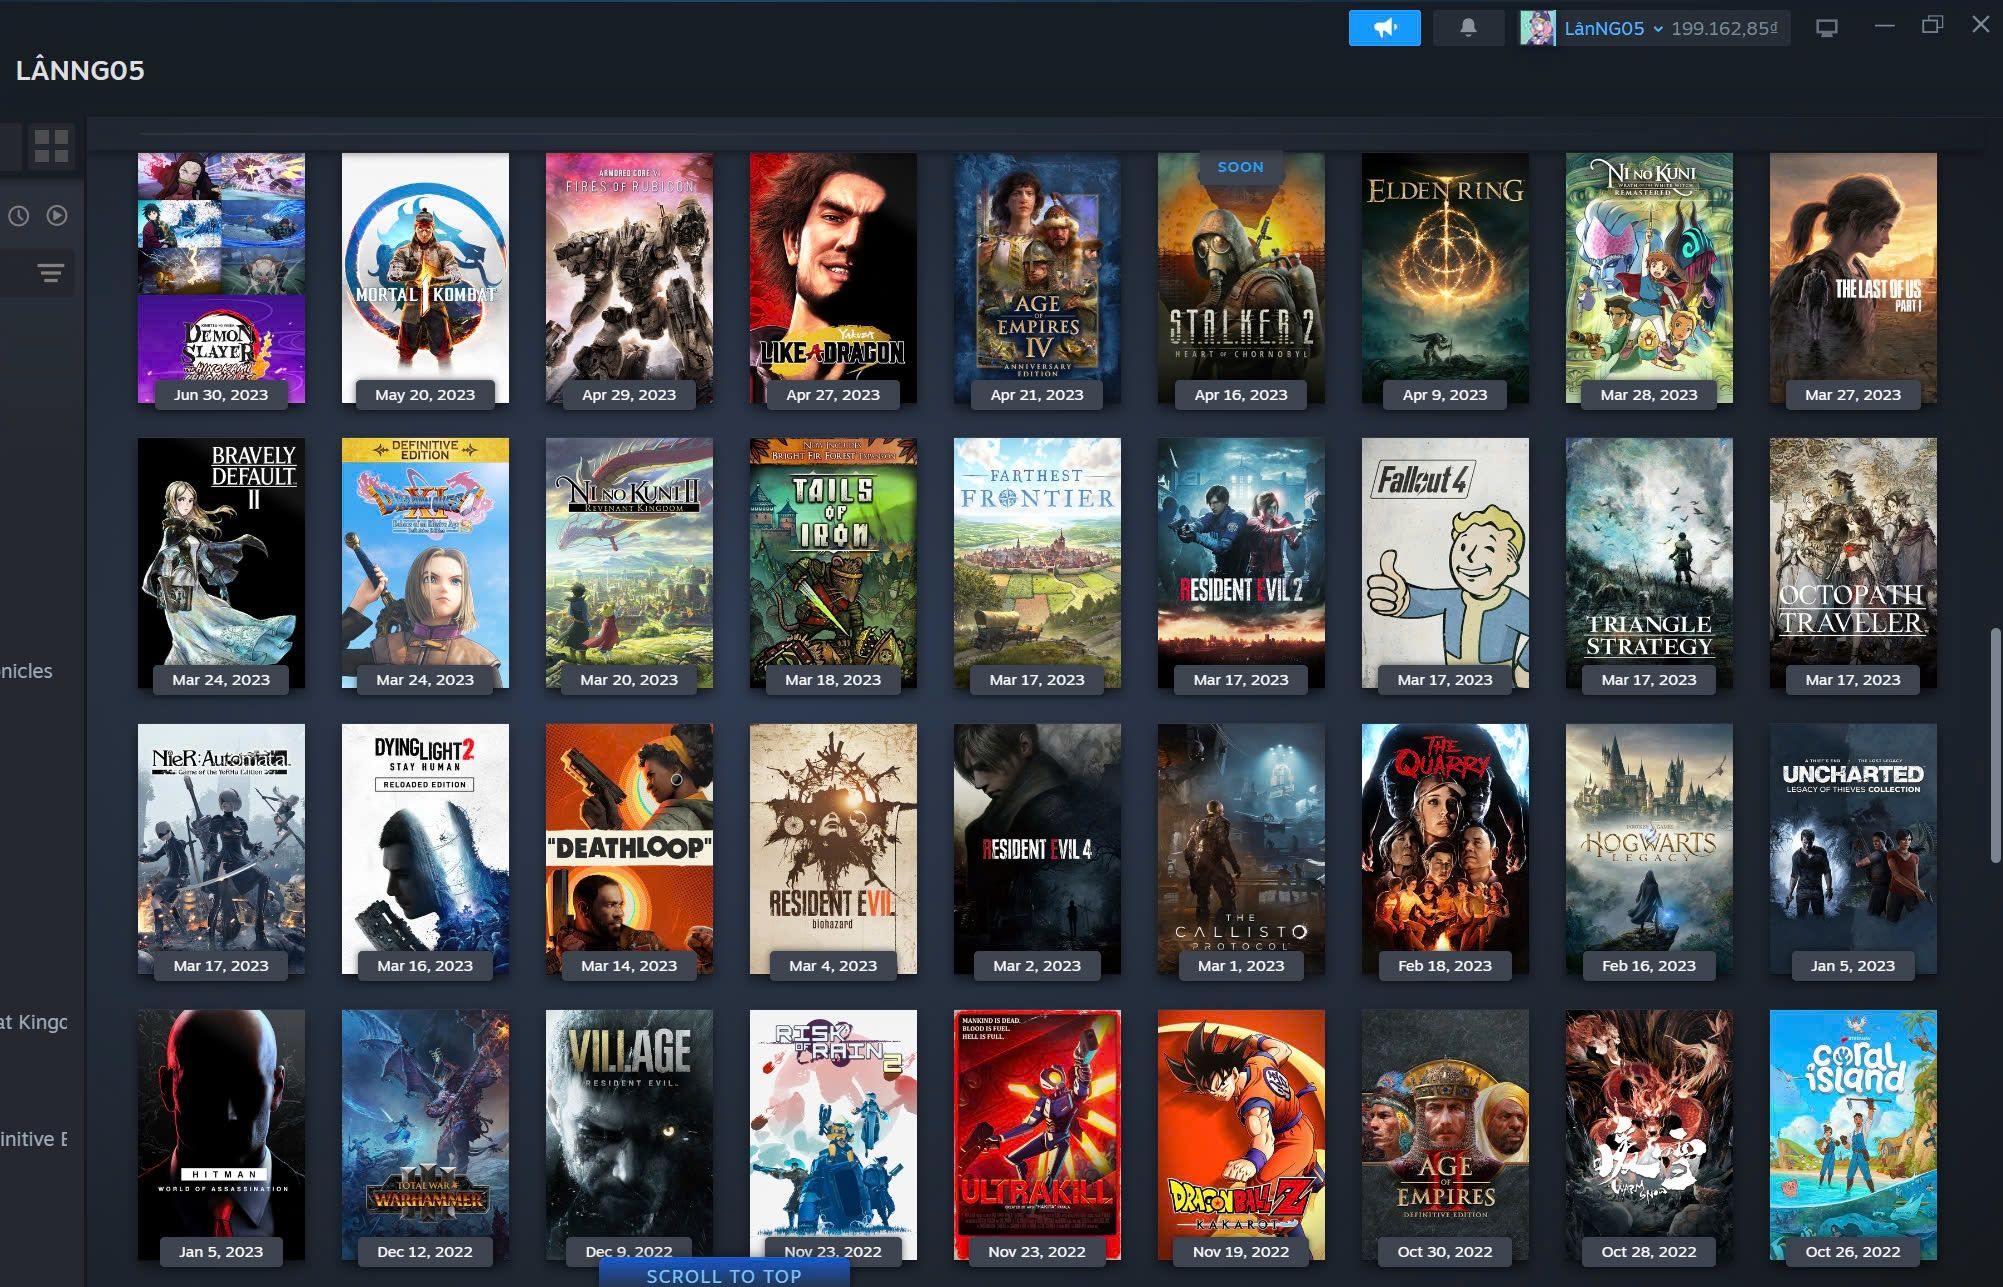Click the page vertical scrollbar thumb
The width and height of the screenshot is (2003, 1287).
[x=1995, y=745]
